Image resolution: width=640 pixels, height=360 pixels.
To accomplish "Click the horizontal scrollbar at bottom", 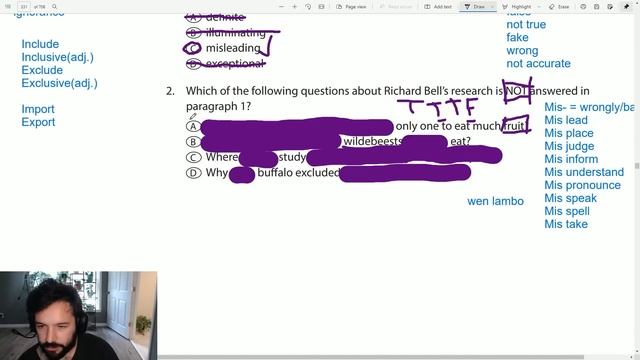I will click(371, 357).
